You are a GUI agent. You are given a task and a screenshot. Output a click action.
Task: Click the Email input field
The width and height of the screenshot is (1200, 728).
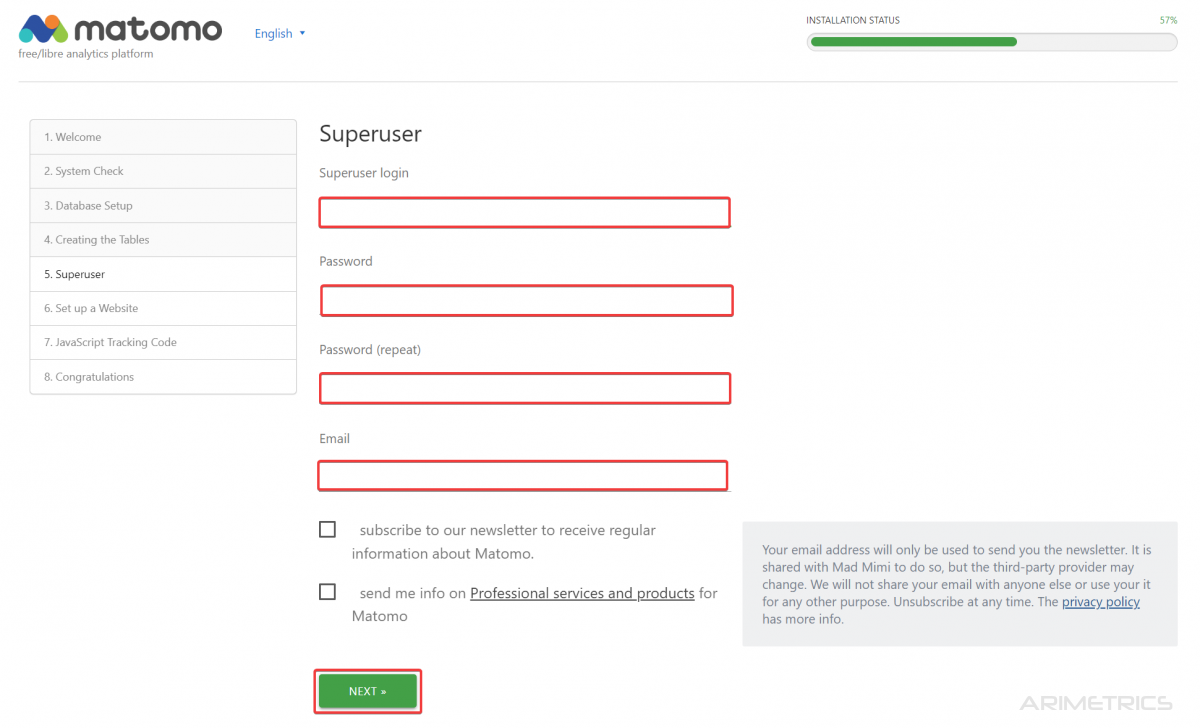[522, 476]
